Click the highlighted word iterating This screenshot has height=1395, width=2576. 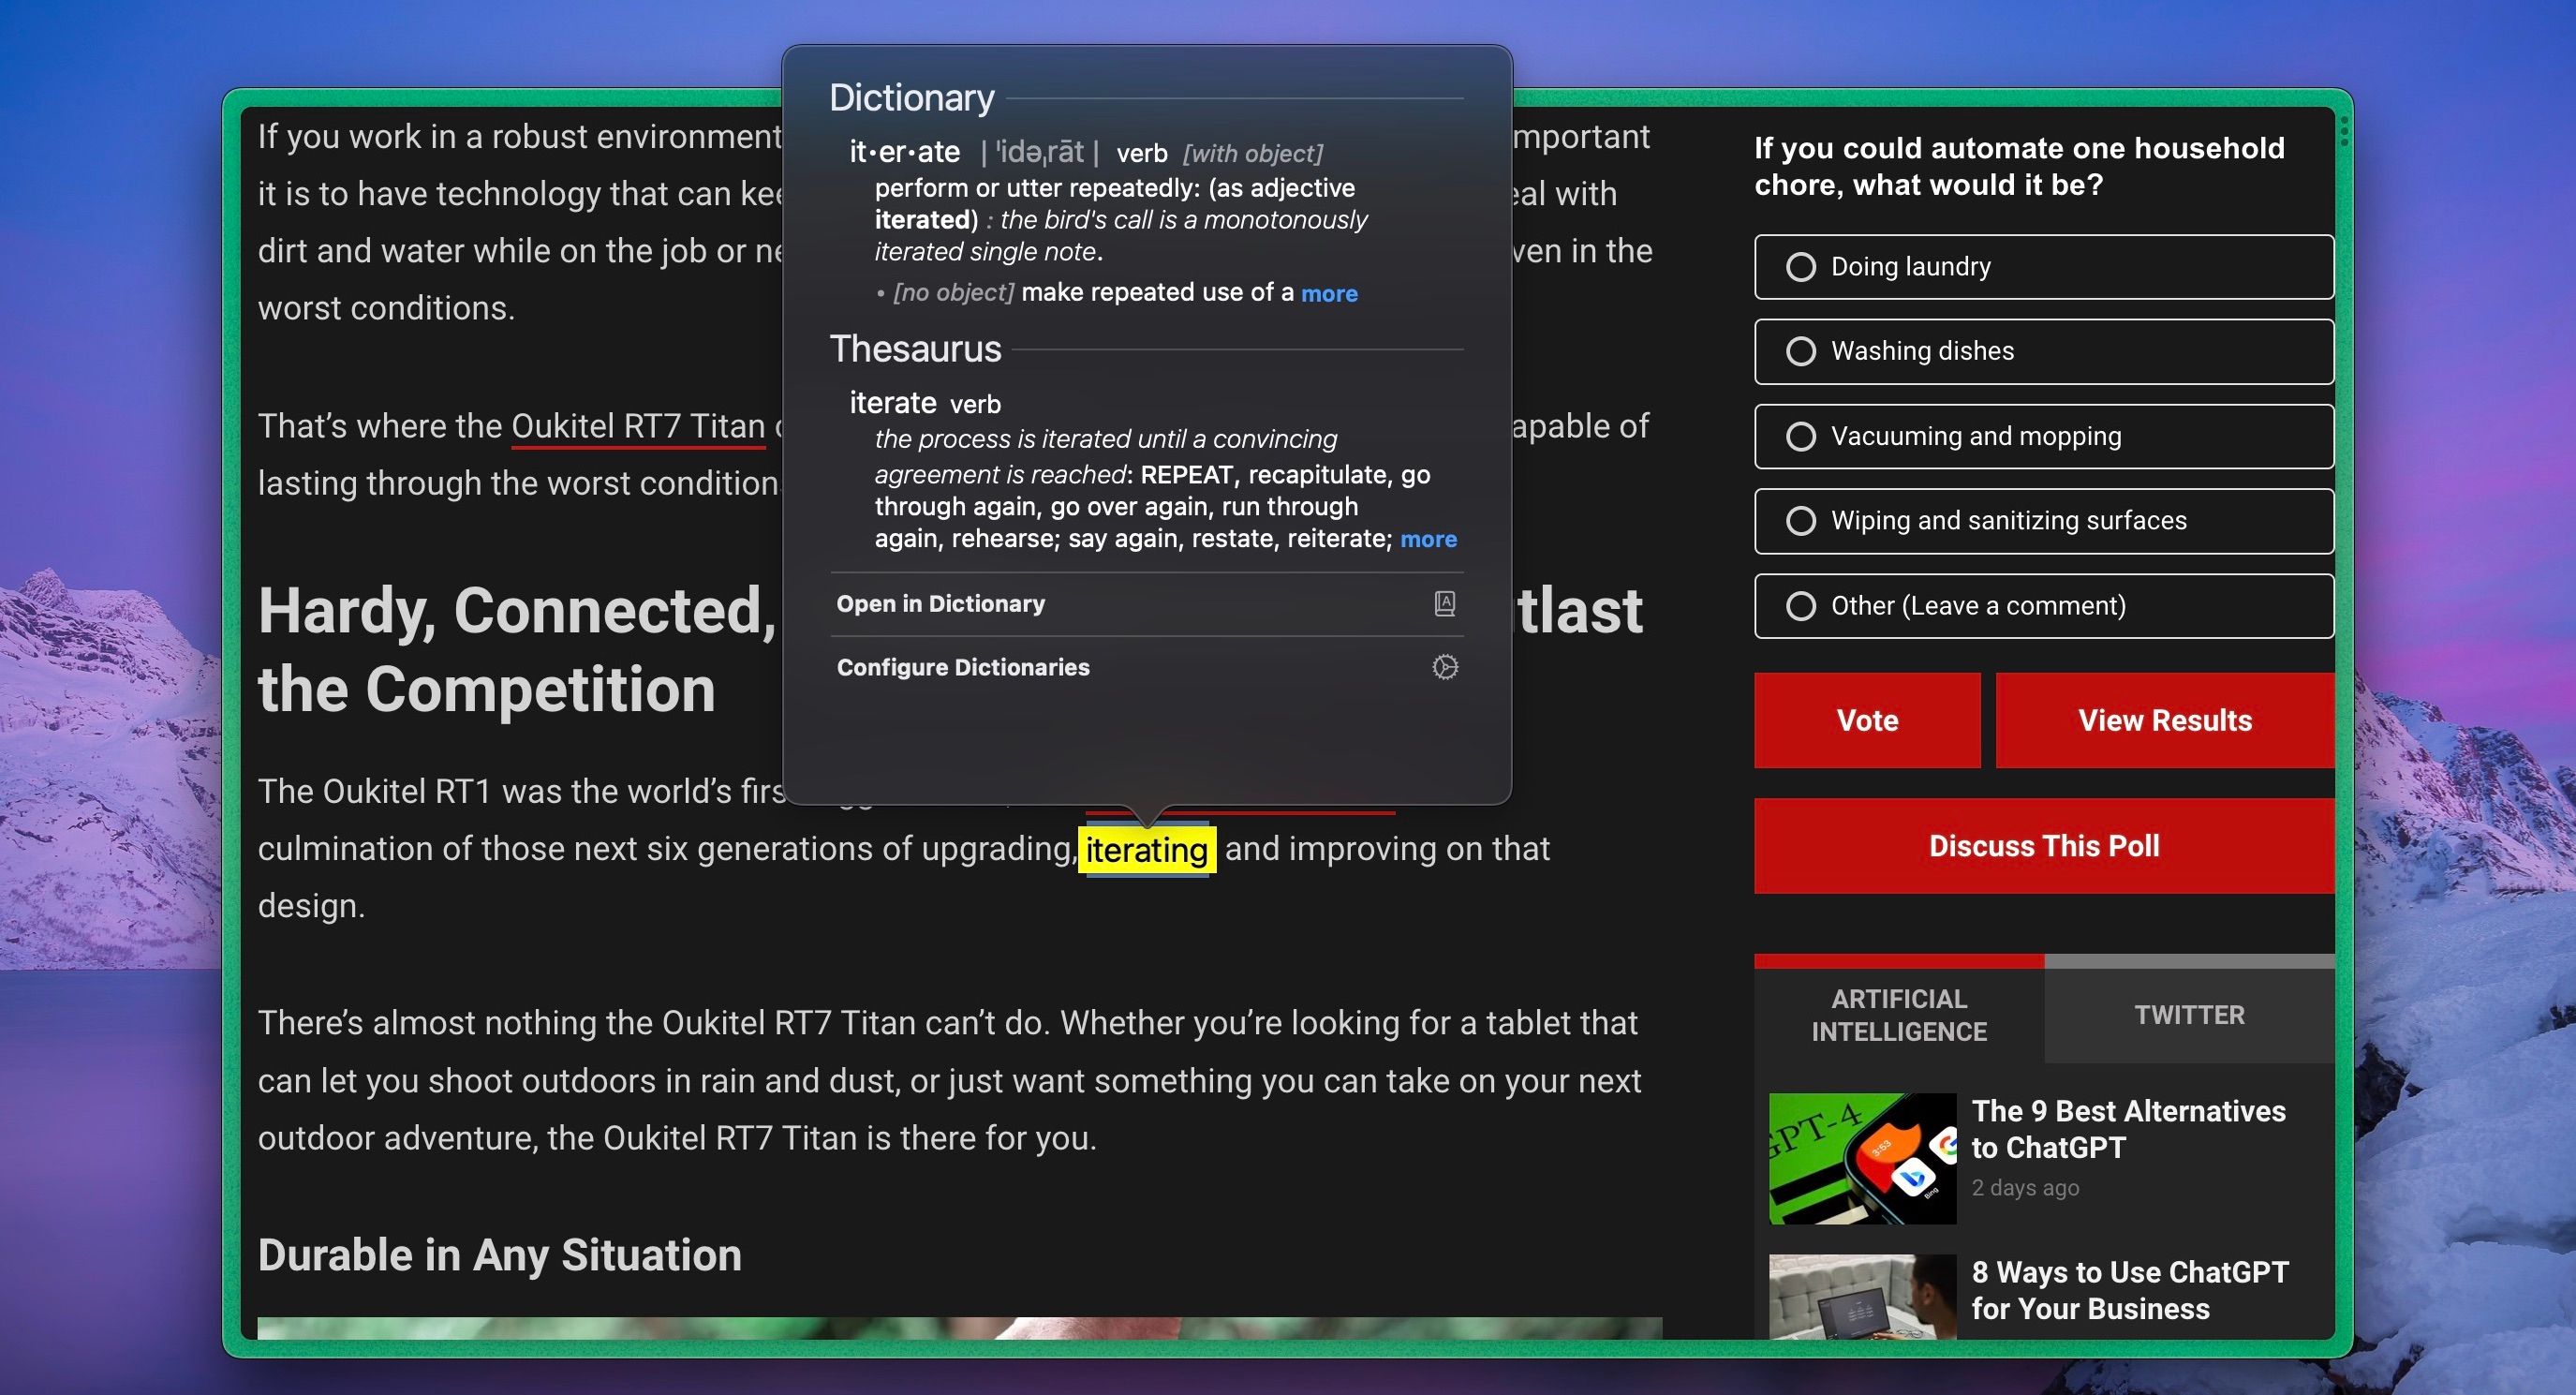(1147, 849)
